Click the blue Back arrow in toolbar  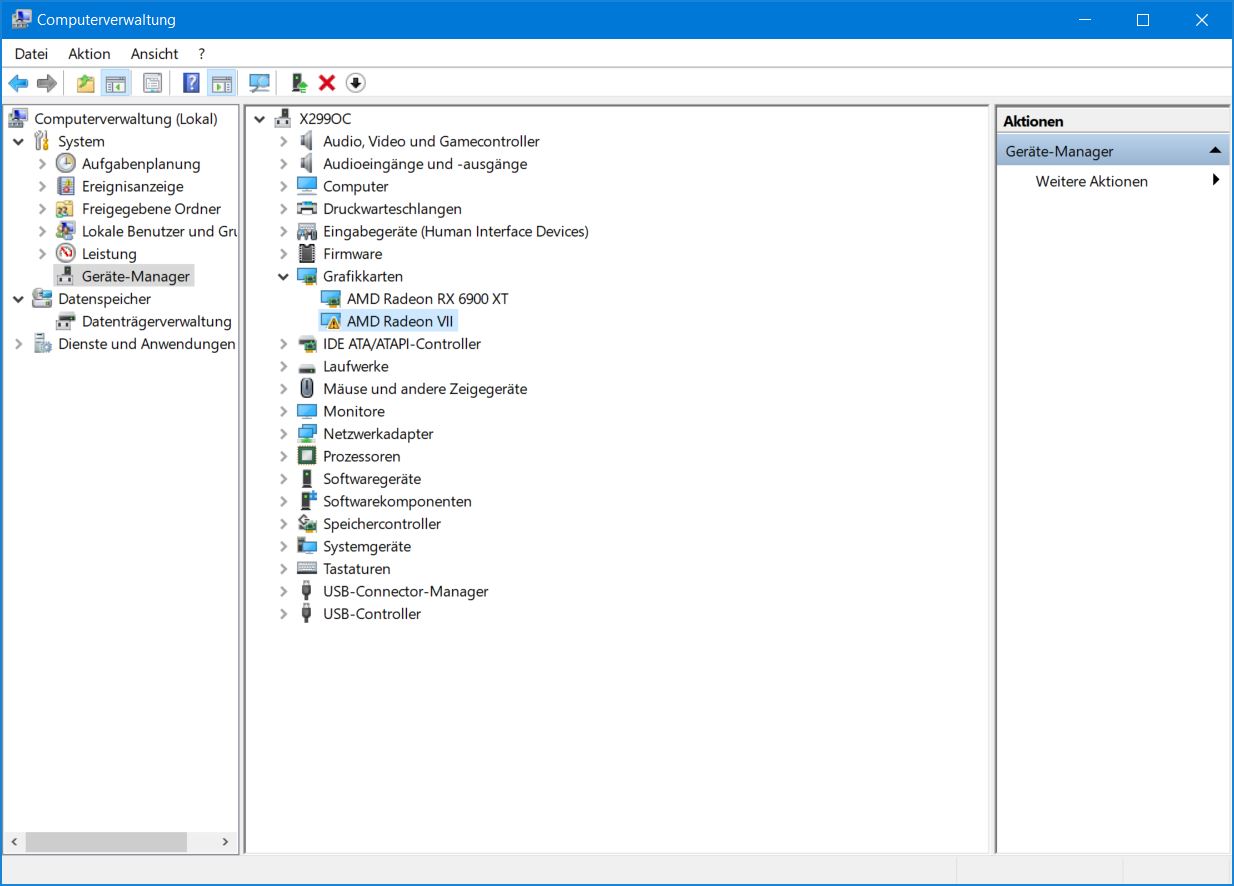point(18,83)
